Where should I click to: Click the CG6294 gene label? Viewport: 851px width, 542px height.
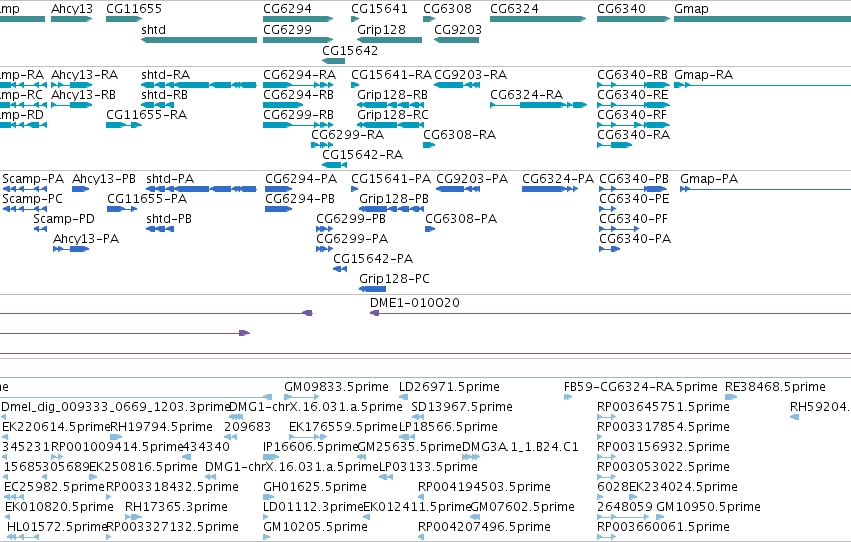coord(287,9)
